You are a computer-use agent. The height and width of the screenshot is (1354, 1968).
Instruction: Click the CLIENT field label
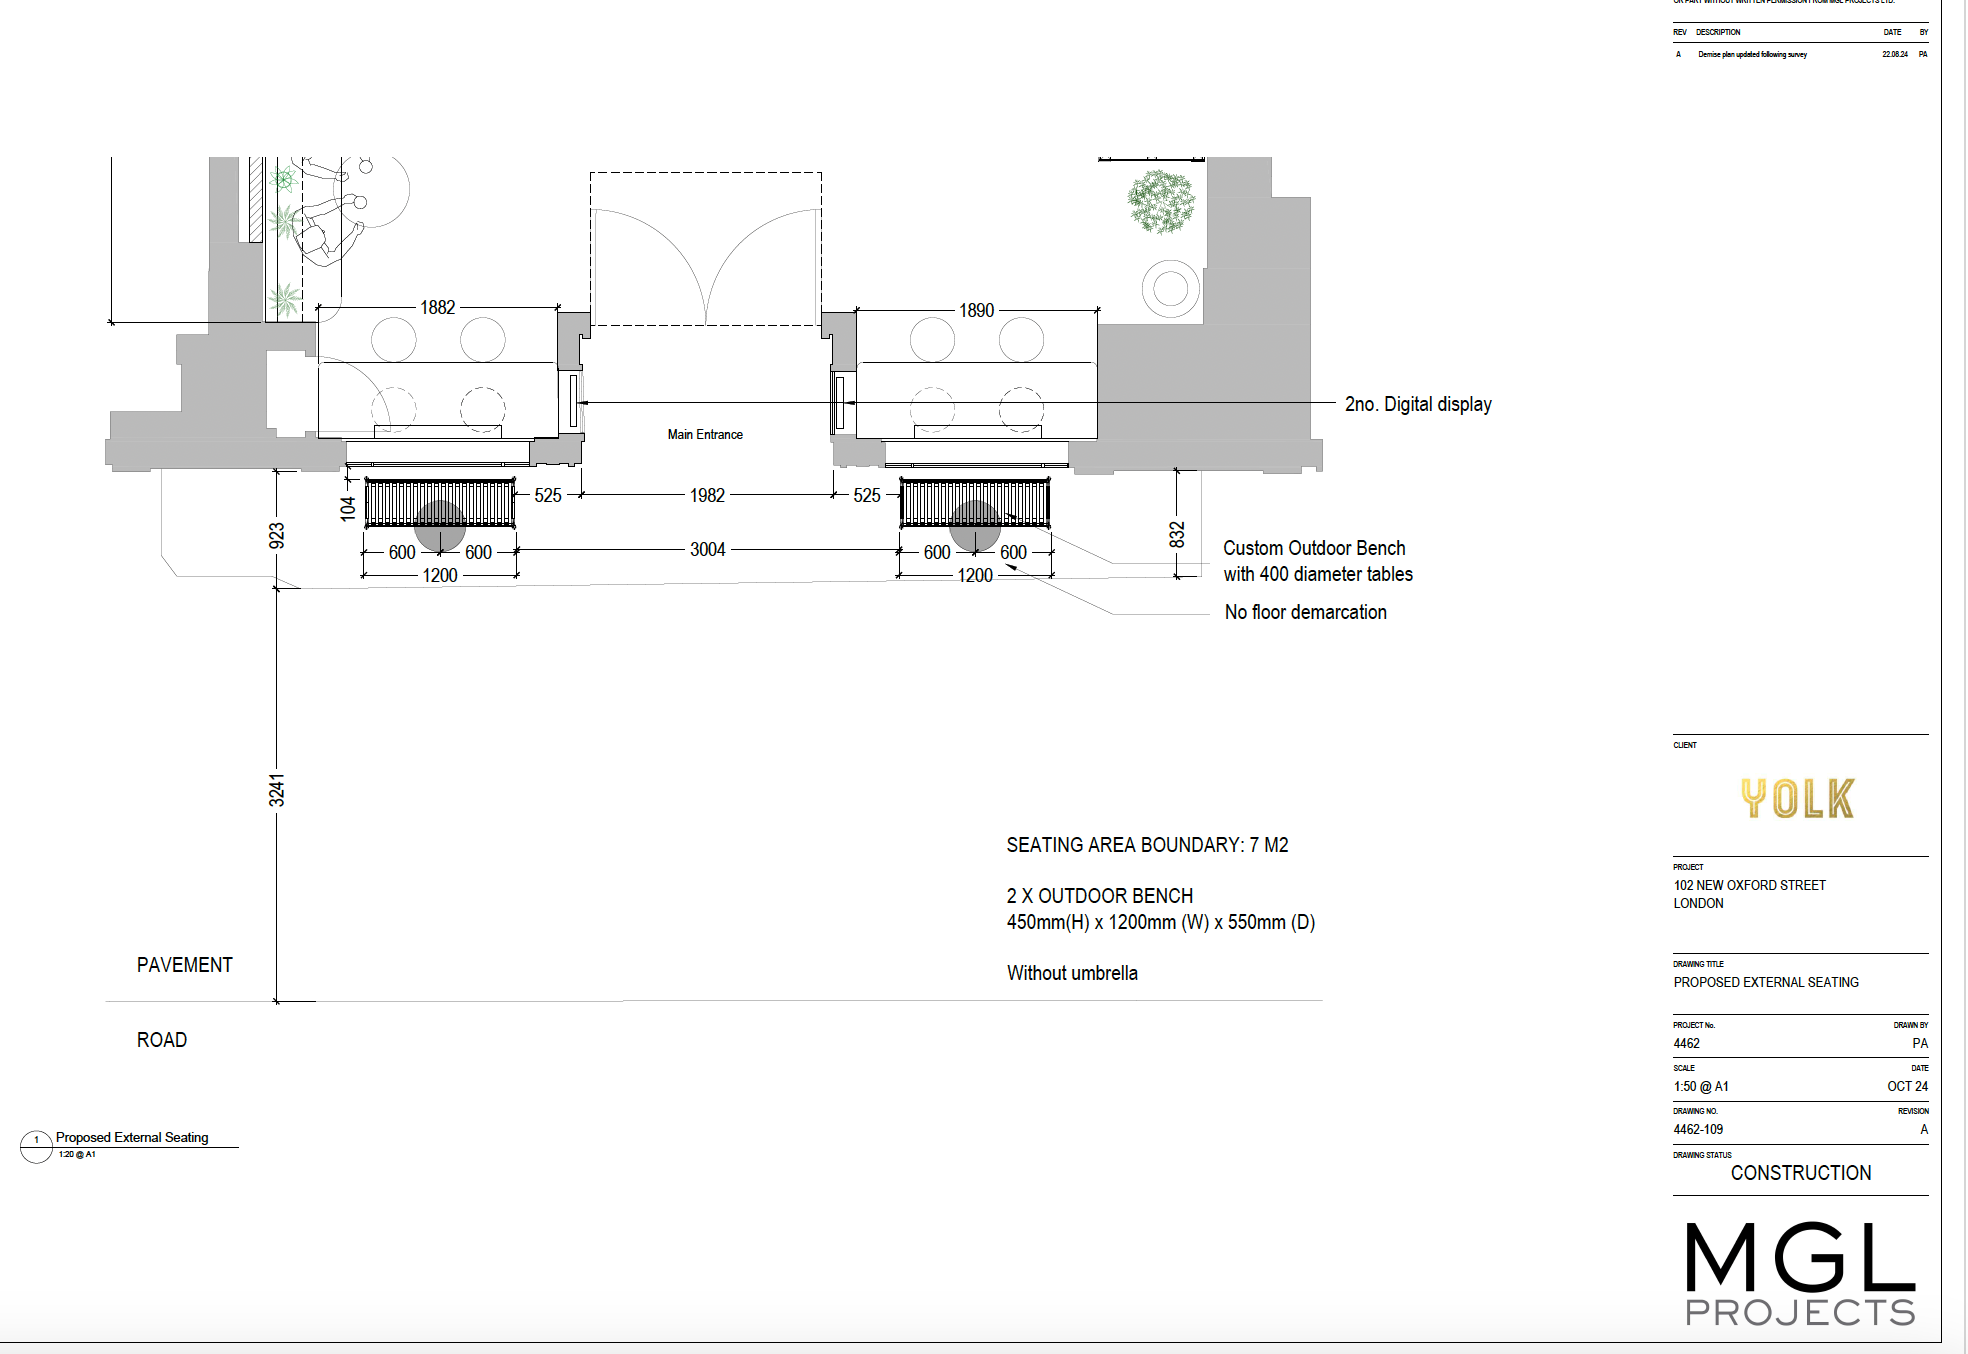pos(1685,745)
